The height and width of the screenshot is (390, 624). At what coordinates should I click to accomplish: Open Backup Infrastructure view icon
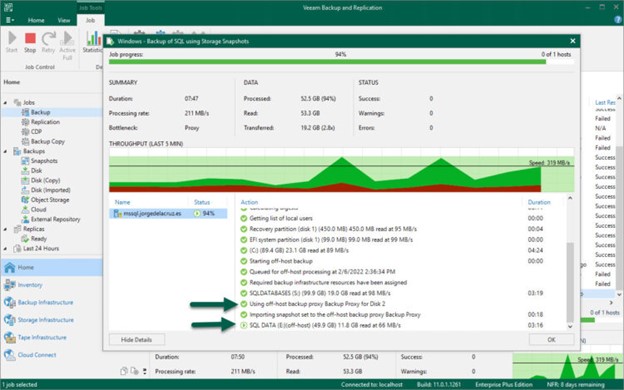(10, 302)
